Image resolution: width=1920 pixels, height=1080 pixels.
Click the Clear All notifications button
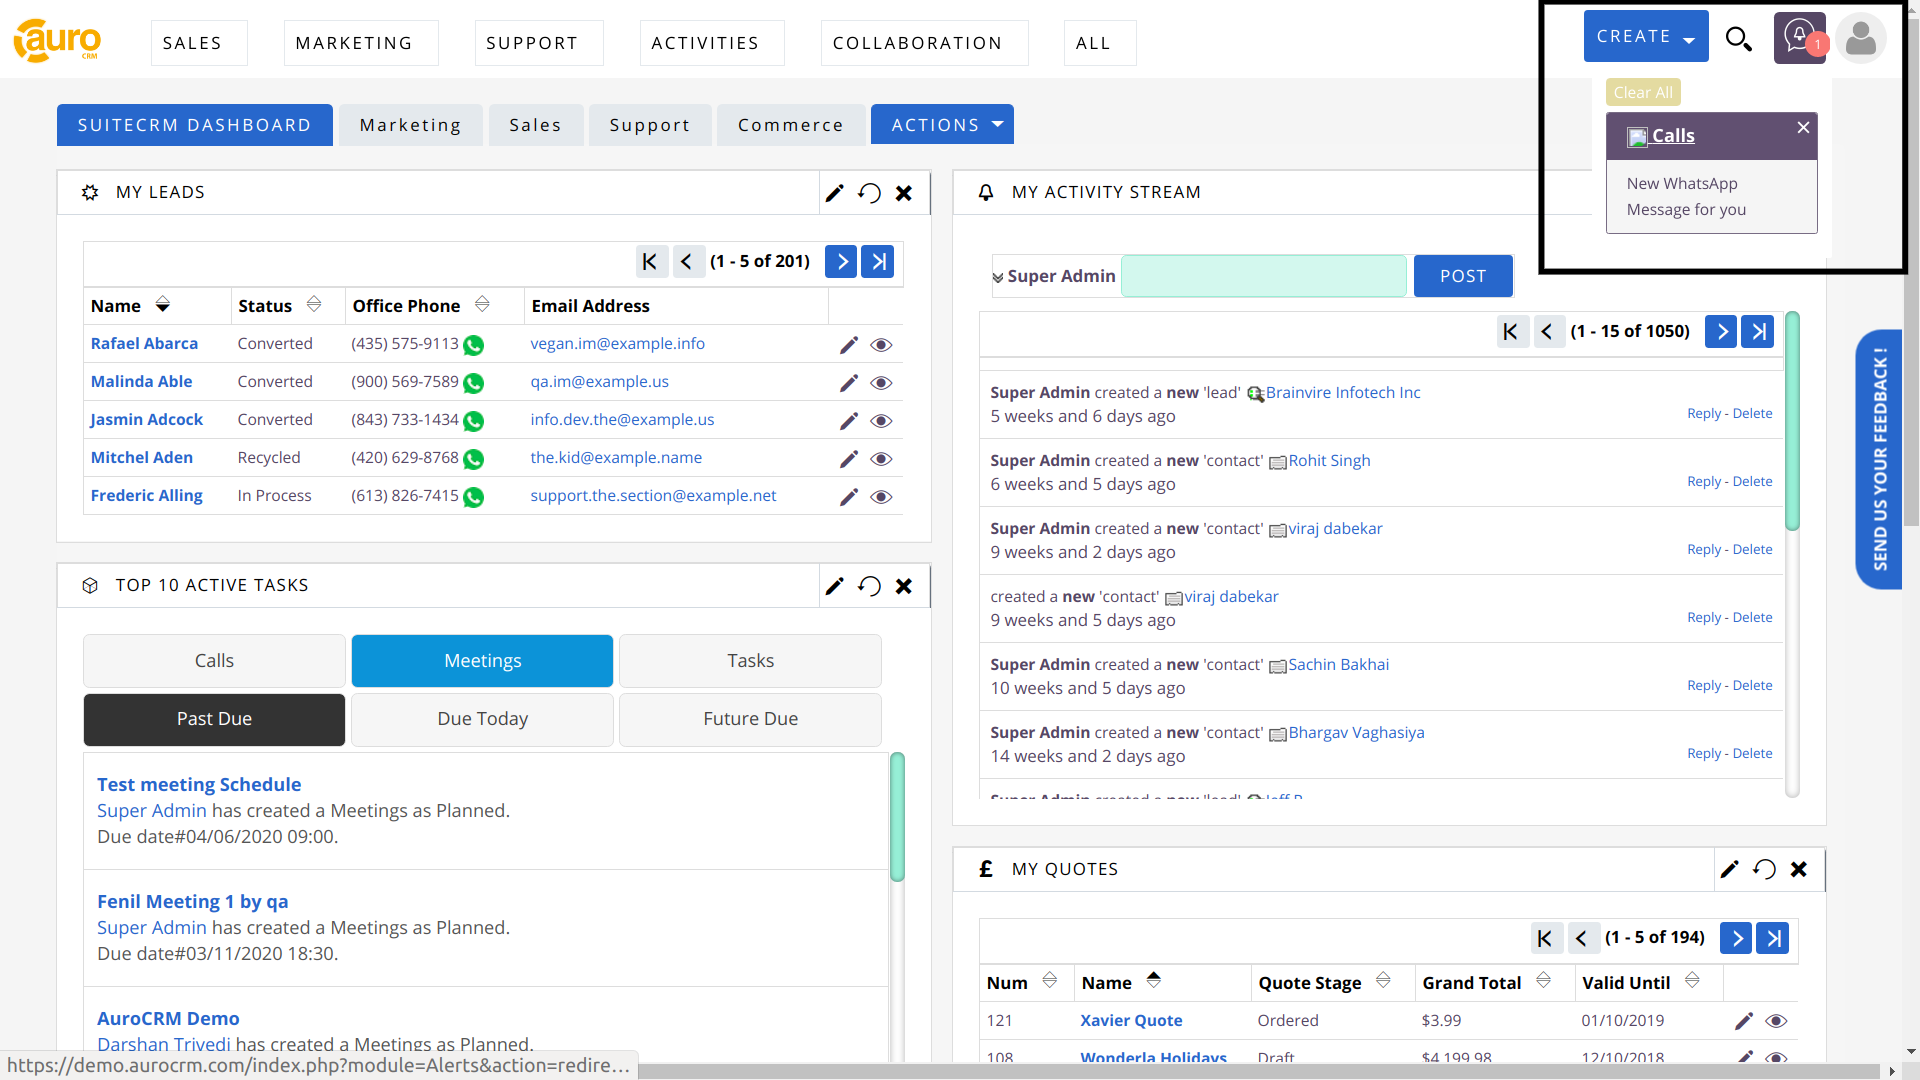click(1643, 92)
